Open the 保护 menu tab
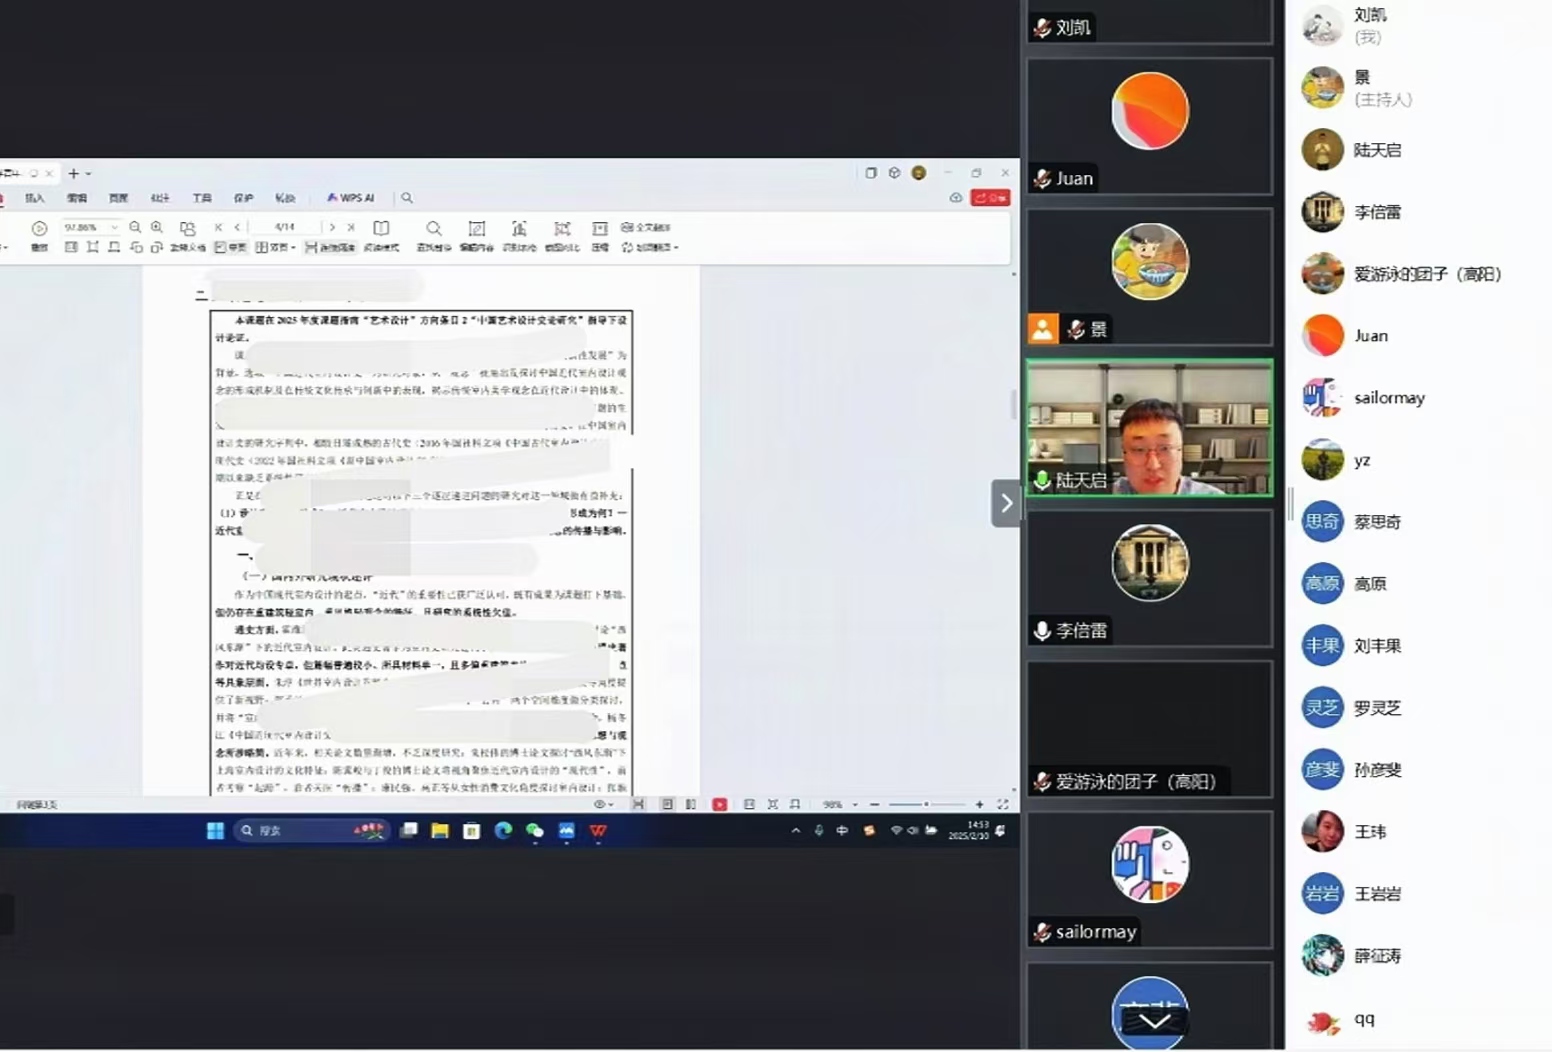Image resolution: width=1552 pixels, height=1052 pixels. 243,198
